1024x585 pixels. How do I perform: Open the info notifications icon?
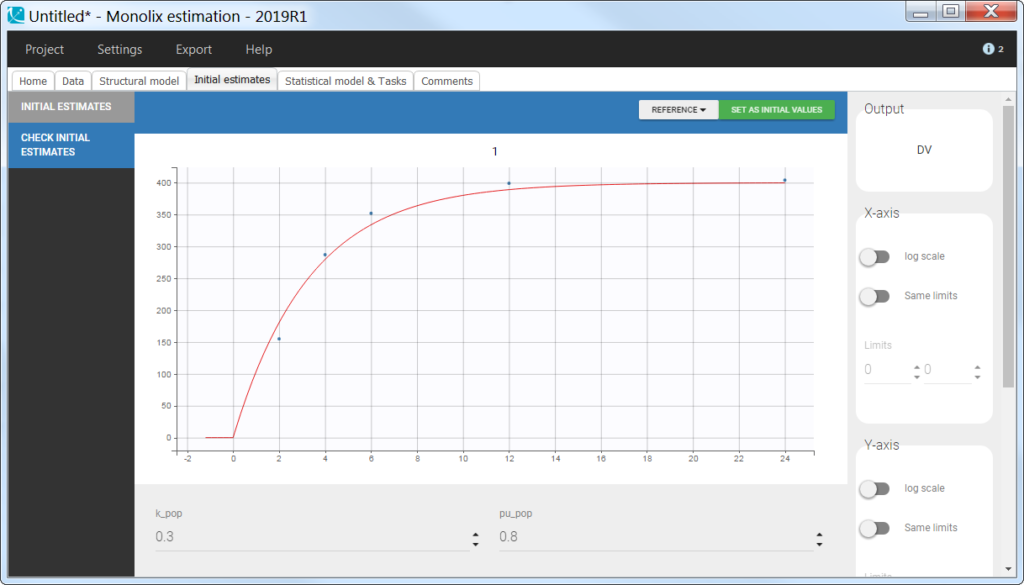[988, 49]
